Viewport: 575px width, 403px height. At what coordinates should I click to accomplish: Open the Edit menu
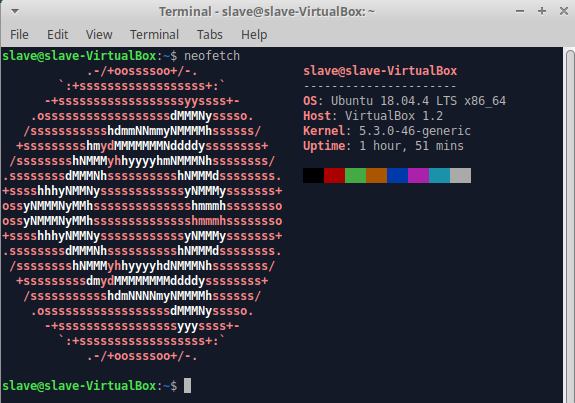pyautogui.click(x=58, y=35)
